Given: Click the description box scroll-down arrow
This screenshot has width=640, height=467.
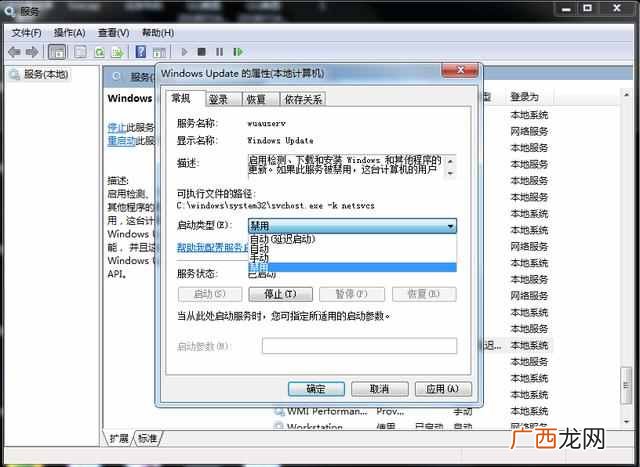Looking at the screenshot, I should pyautogui.click(x=451, y=173).
